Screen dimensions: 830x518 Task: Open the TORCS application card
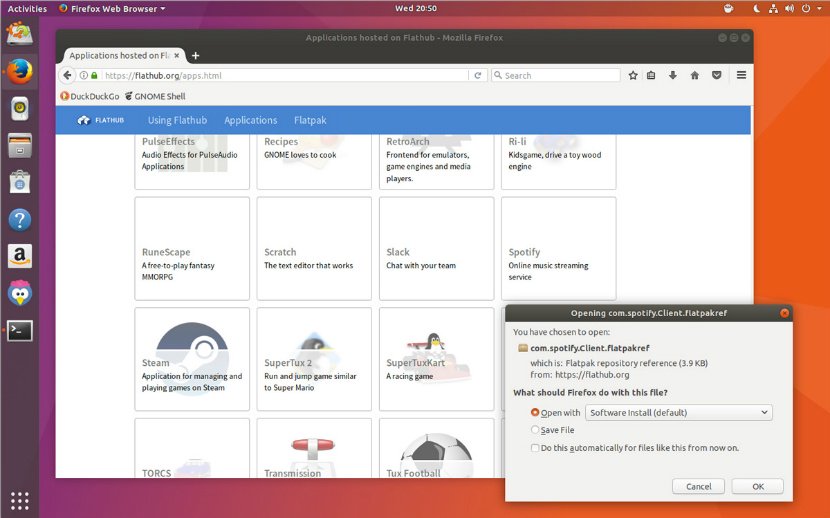click(192, 448)
